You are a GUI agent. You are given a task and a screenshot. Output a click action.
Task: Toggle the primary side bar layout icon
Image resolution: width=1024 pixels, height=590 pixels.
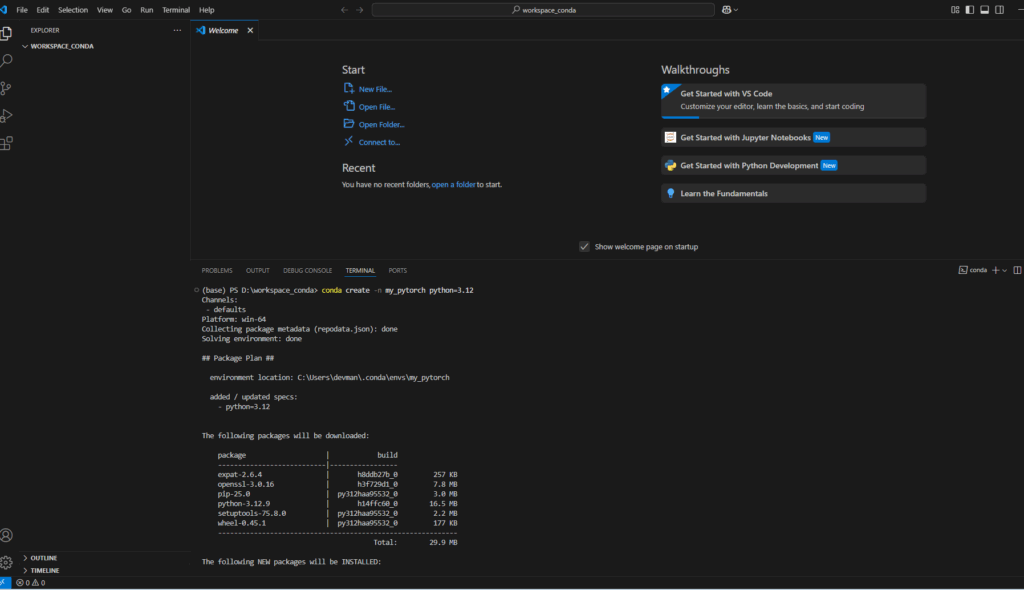pos(970,10)
